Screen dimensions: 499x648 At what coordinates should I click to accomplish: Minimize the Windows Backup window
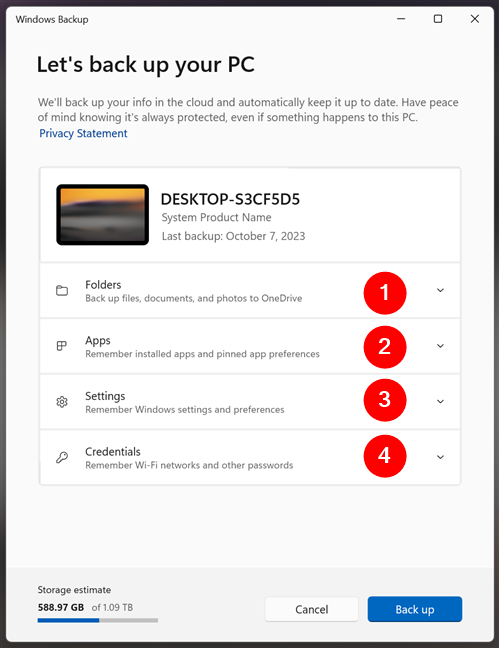click(401, 19)
